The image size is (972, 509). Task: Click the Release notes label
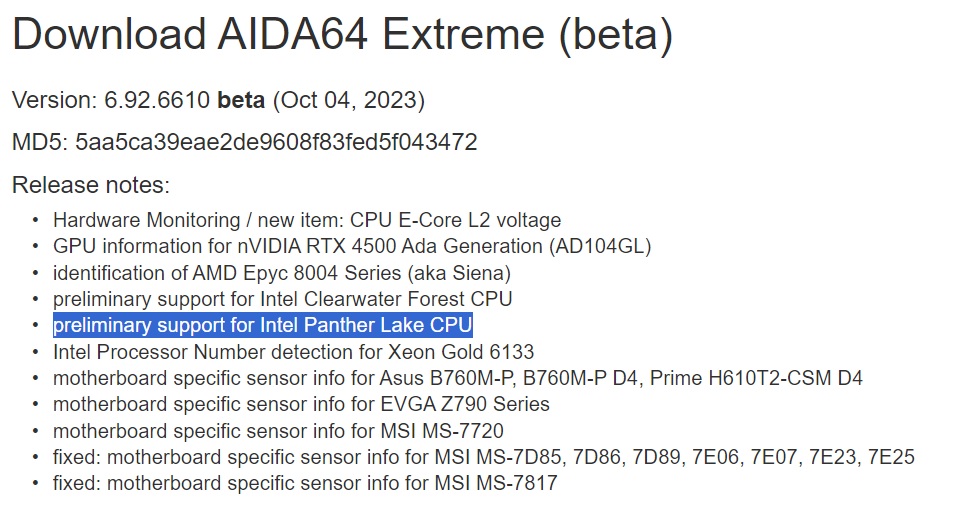(x=91, y=185)
